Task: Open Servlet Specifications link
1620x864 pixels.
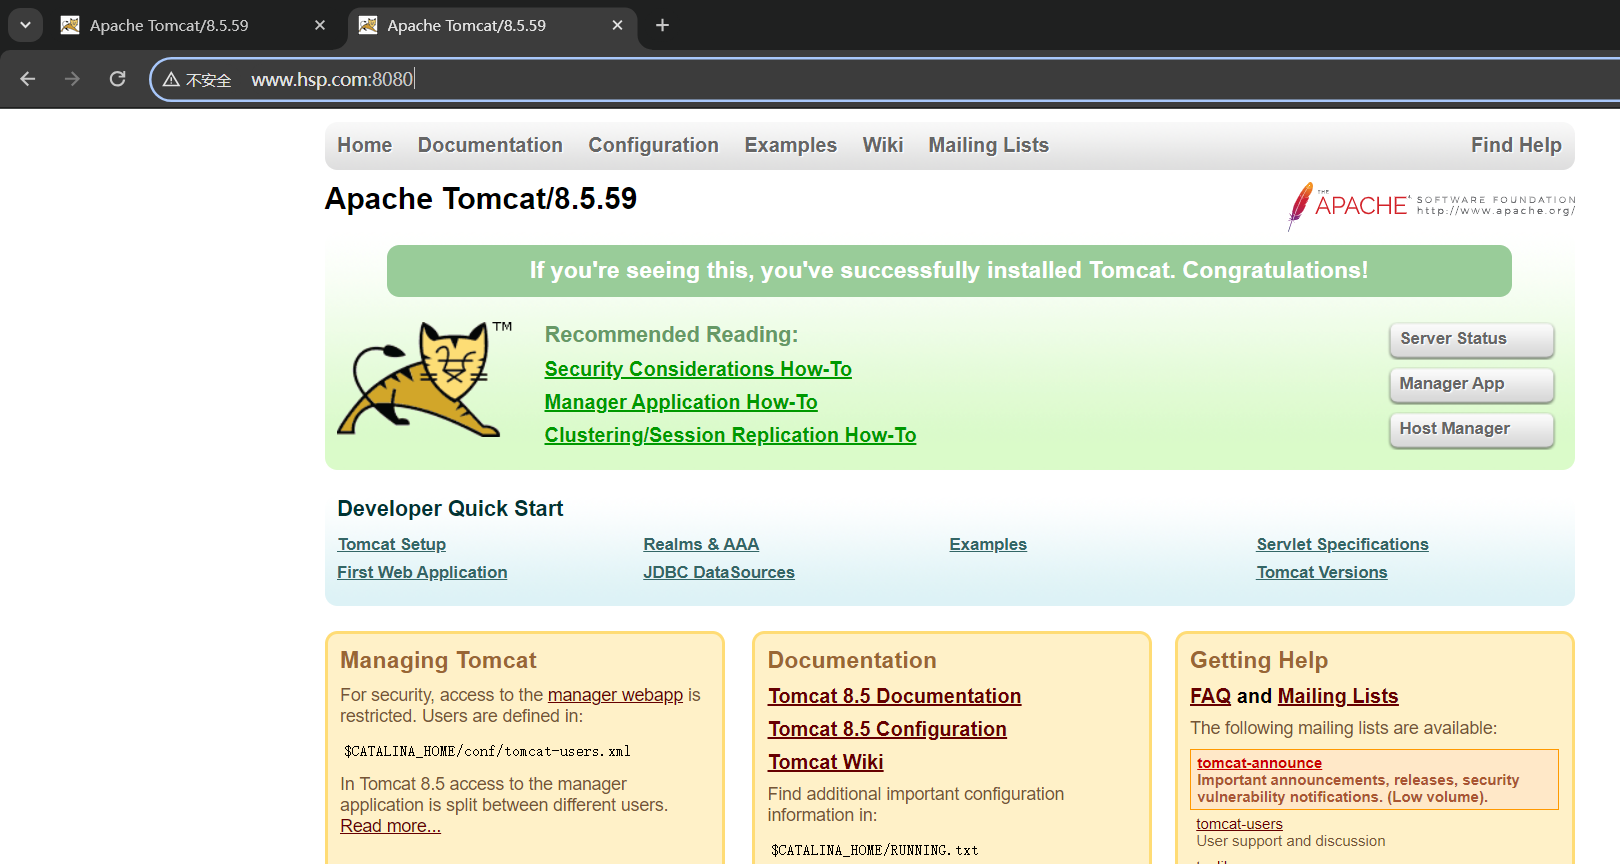Action: [x=1342, y=544]
